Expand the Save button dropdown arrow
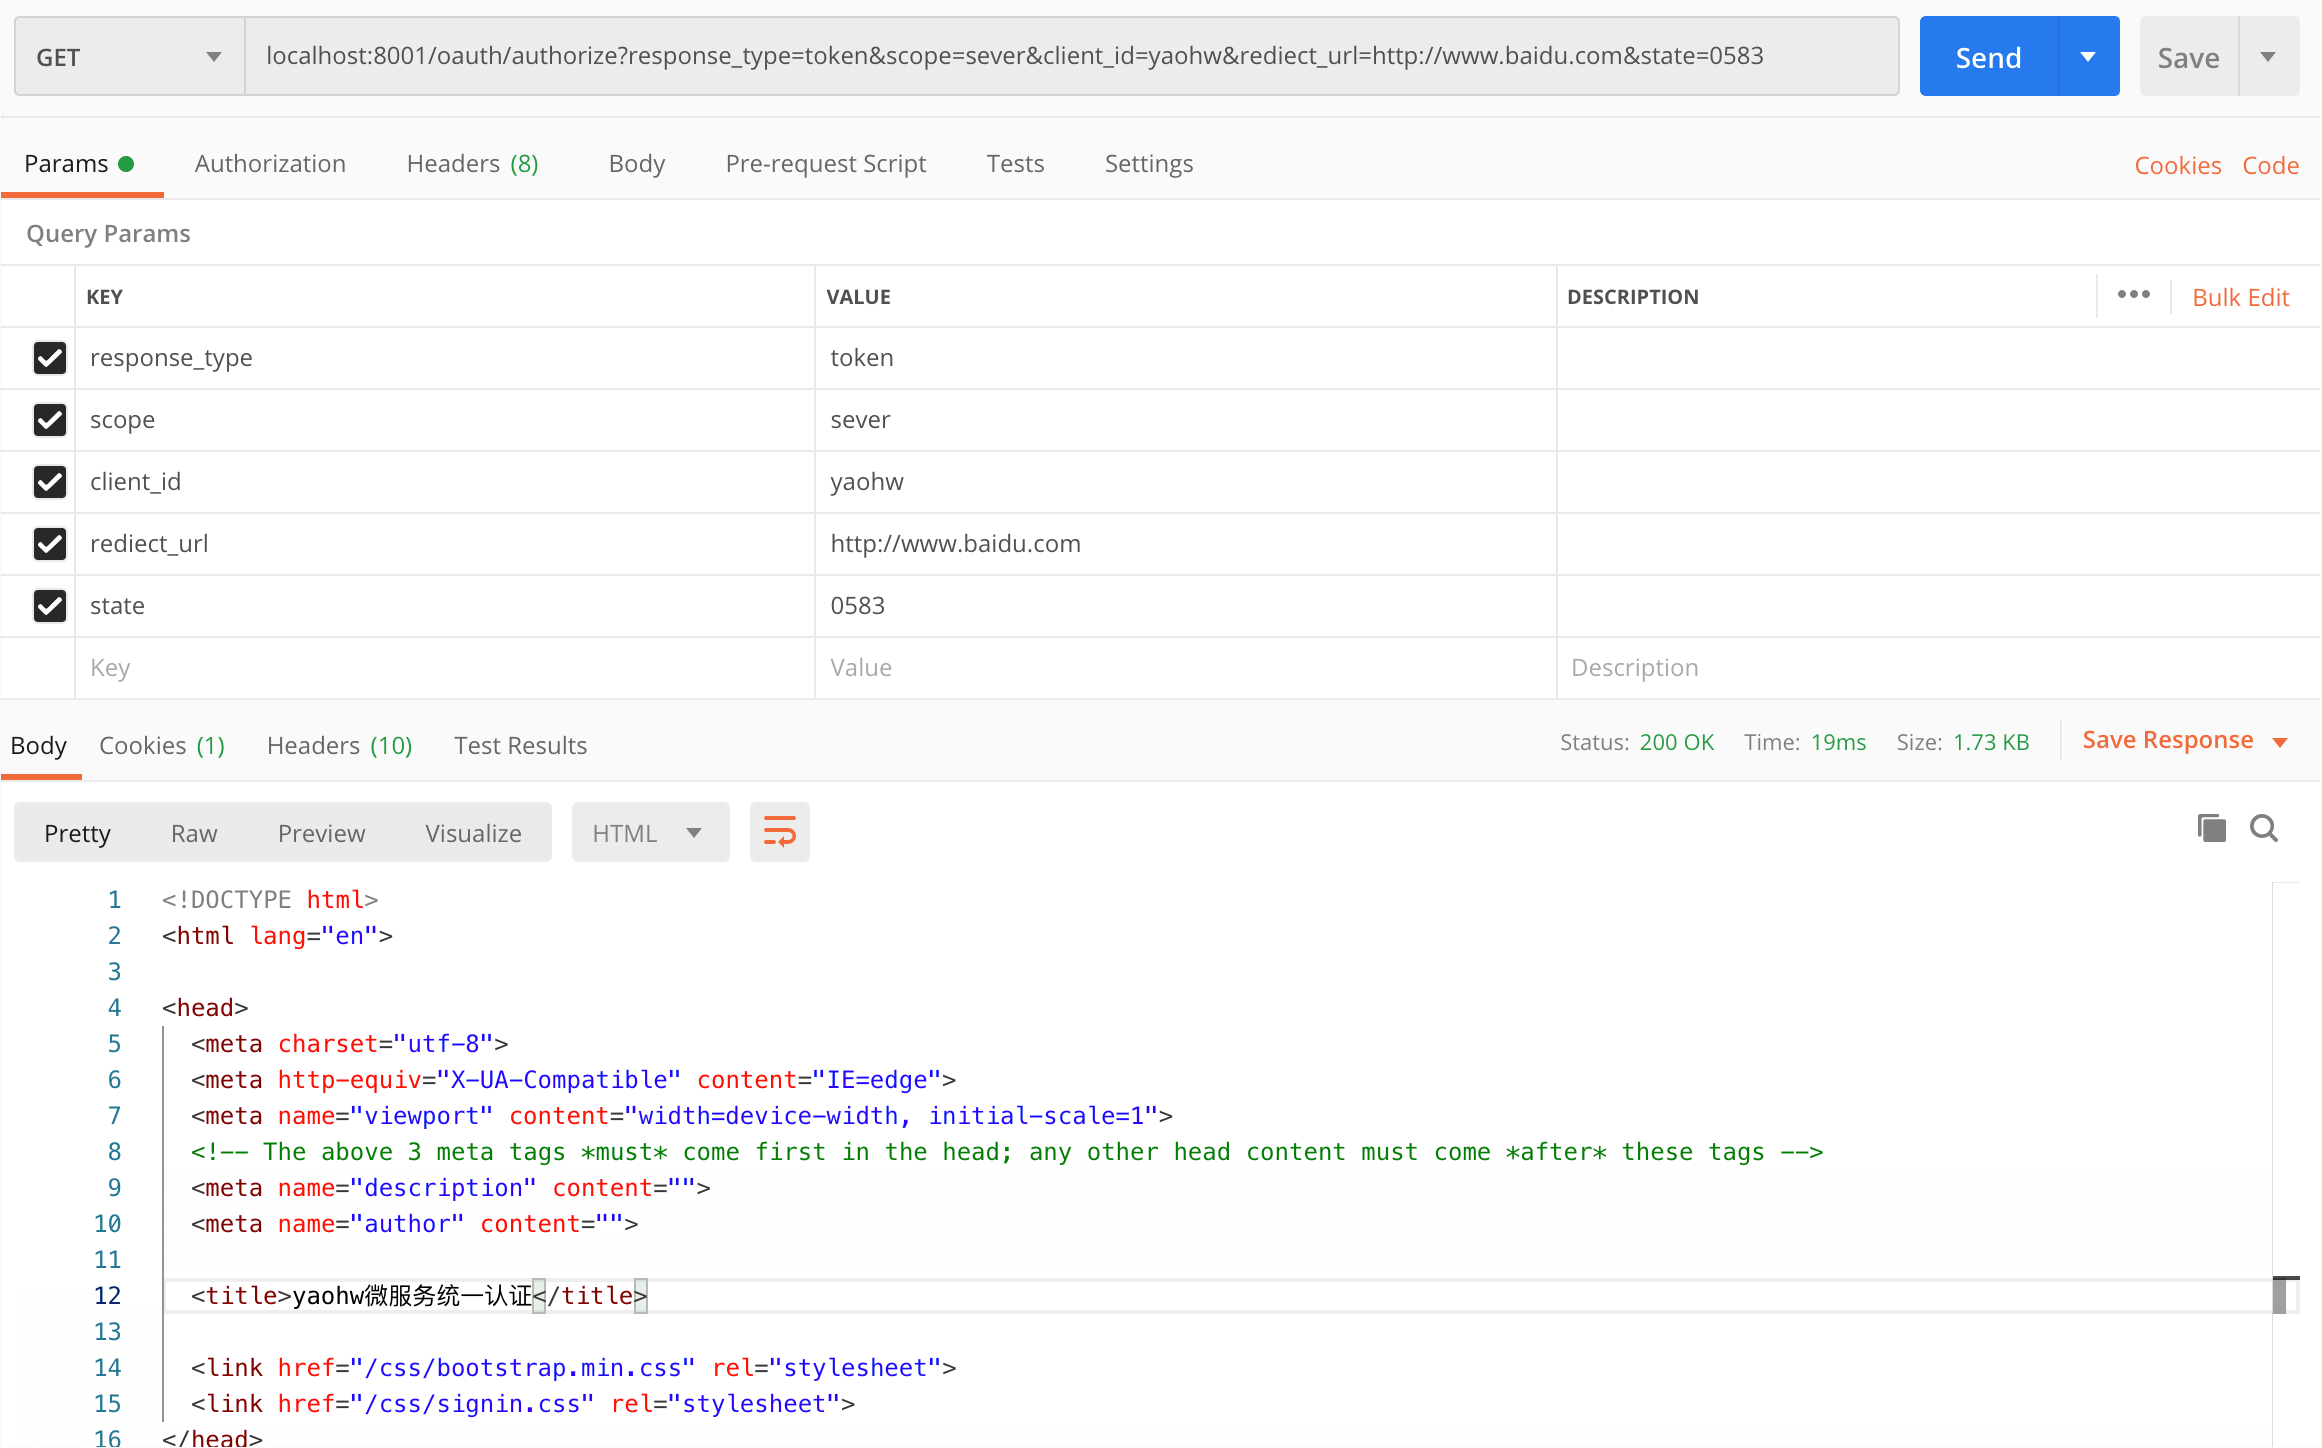This screenshot has width=2322, height=1448. 2268,57
